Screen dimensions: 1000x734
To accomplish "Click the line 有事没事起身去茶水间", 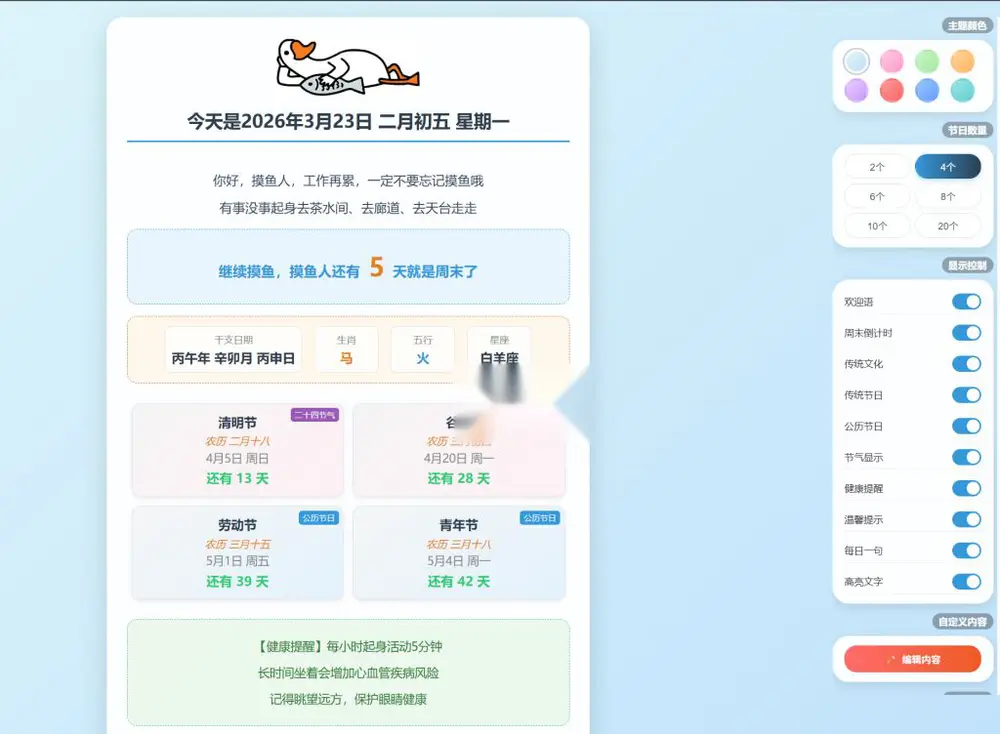I will [348, 209].
